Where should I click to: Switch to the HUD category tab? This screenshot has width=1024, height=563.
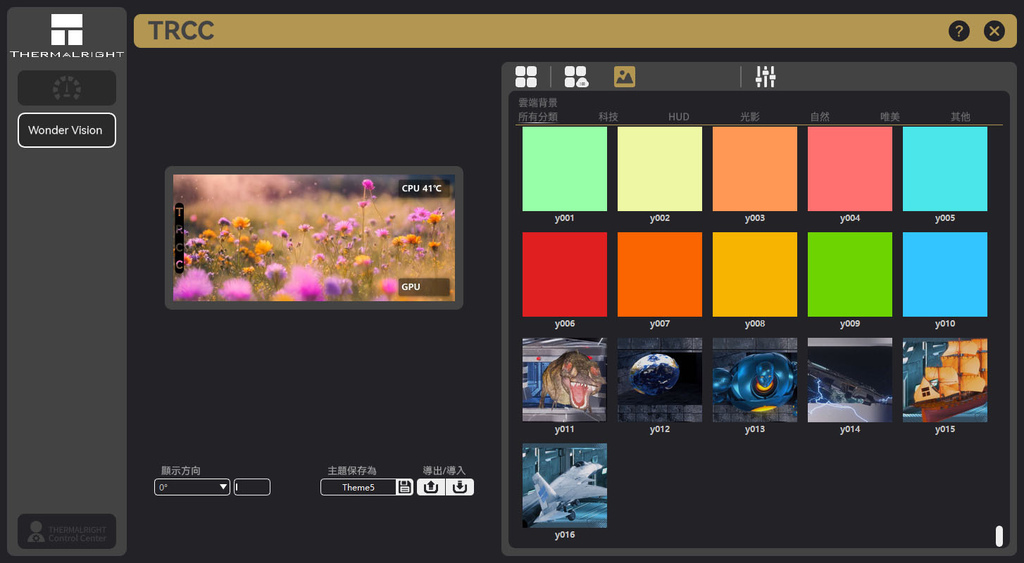click(x=679, y=117)
